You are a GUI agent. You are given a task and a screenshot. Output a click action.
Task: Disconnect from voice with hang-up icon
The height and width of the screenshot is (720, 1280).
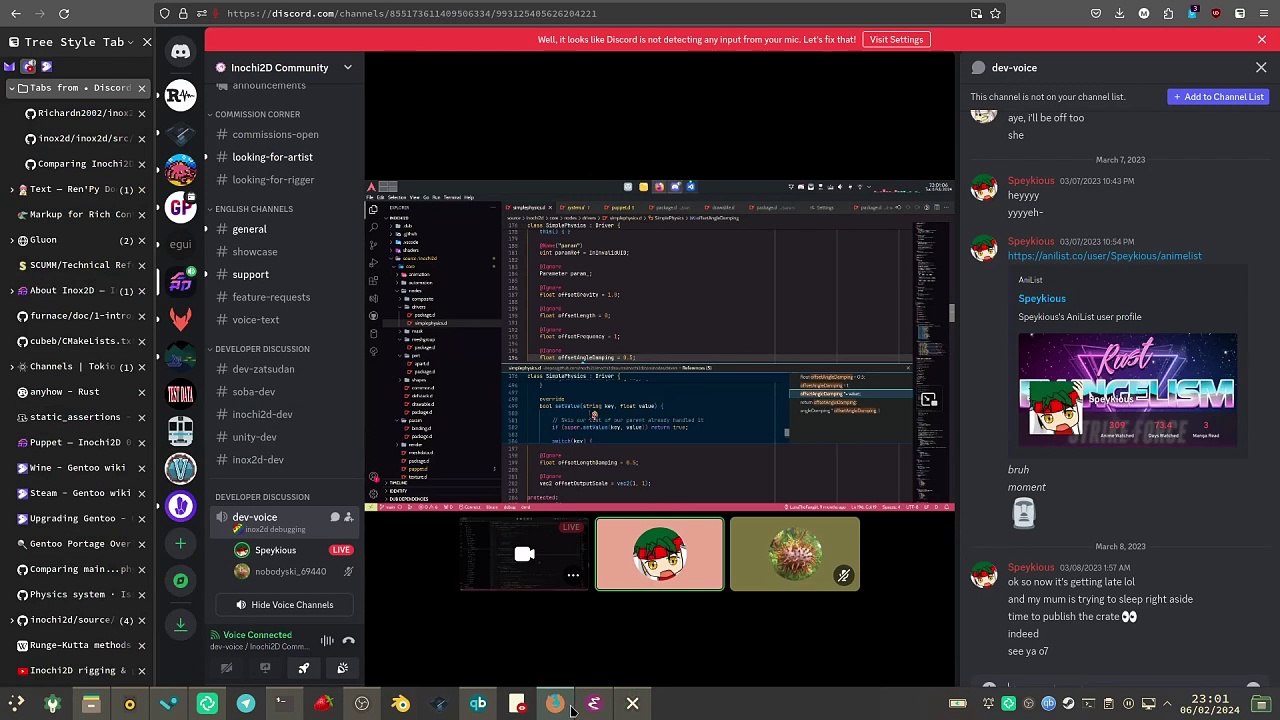348,641
